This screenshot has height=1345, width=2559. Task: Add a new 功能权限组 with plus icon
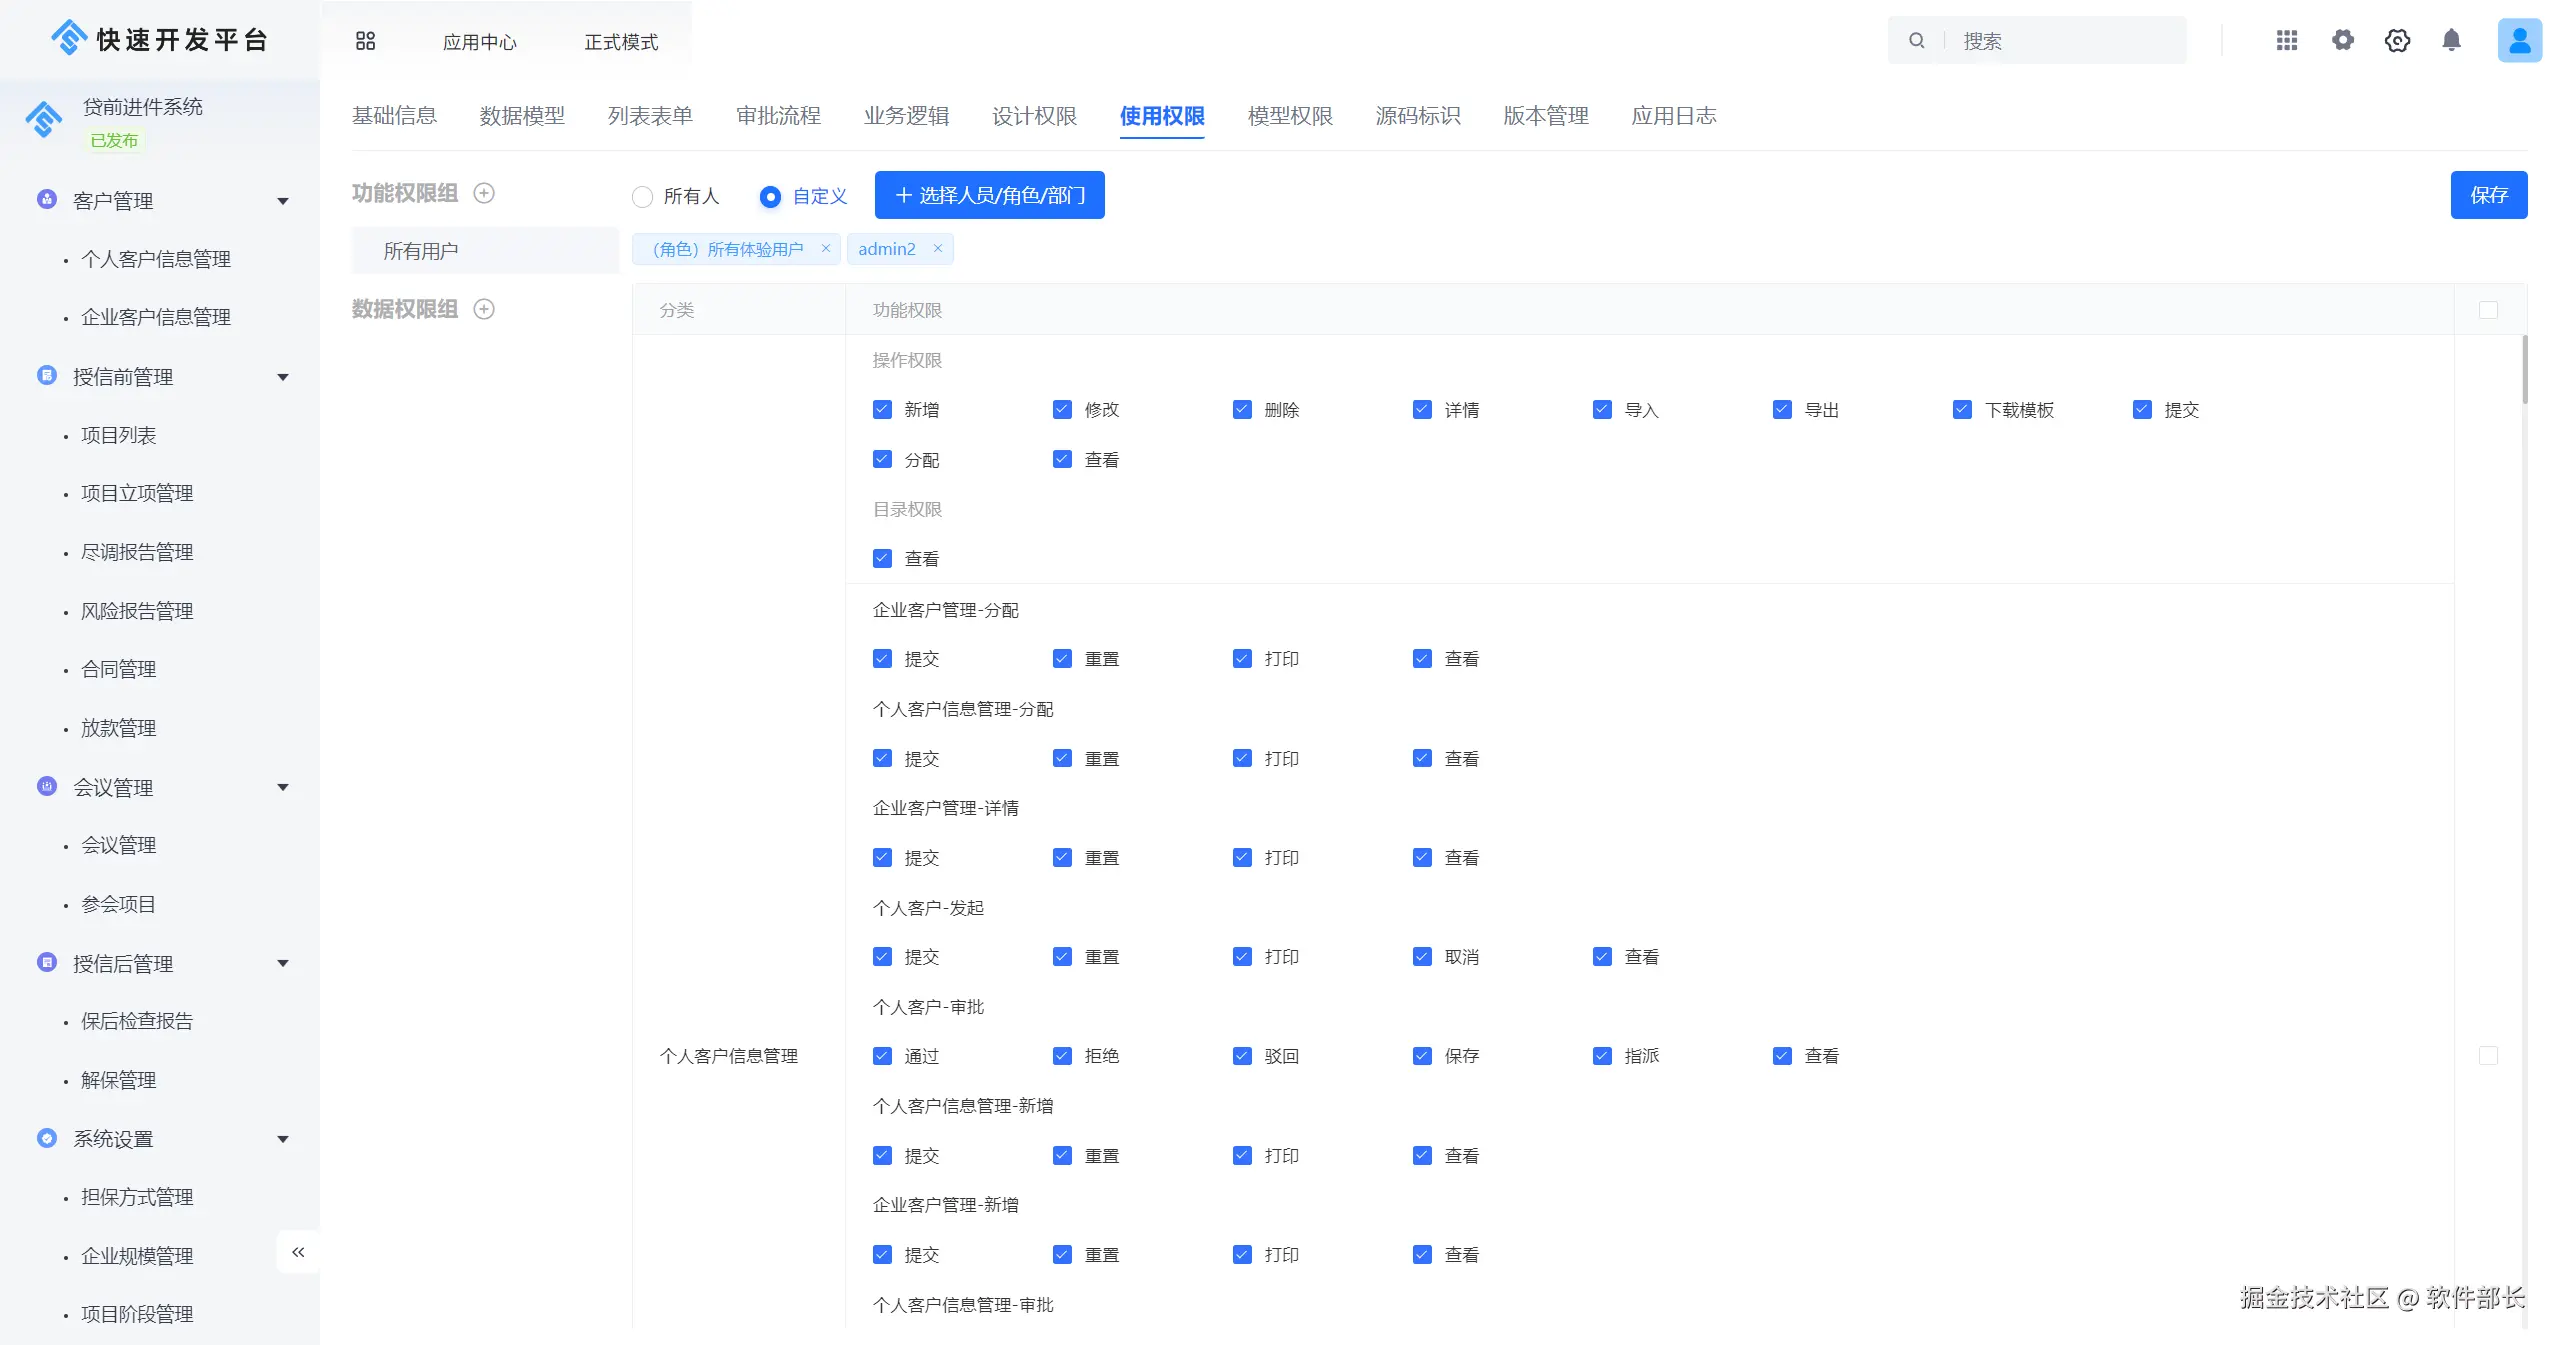click(x=484, y=193)
